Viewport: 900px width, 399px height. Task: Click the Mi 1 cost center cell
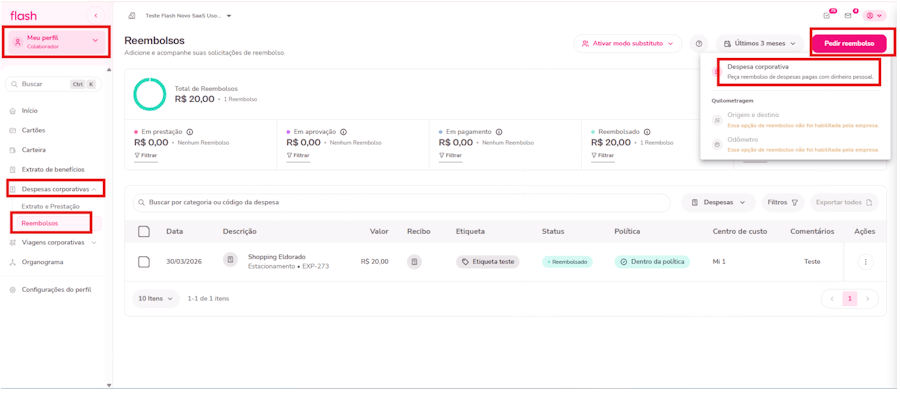pyautogui.click(x=719, y=262)
